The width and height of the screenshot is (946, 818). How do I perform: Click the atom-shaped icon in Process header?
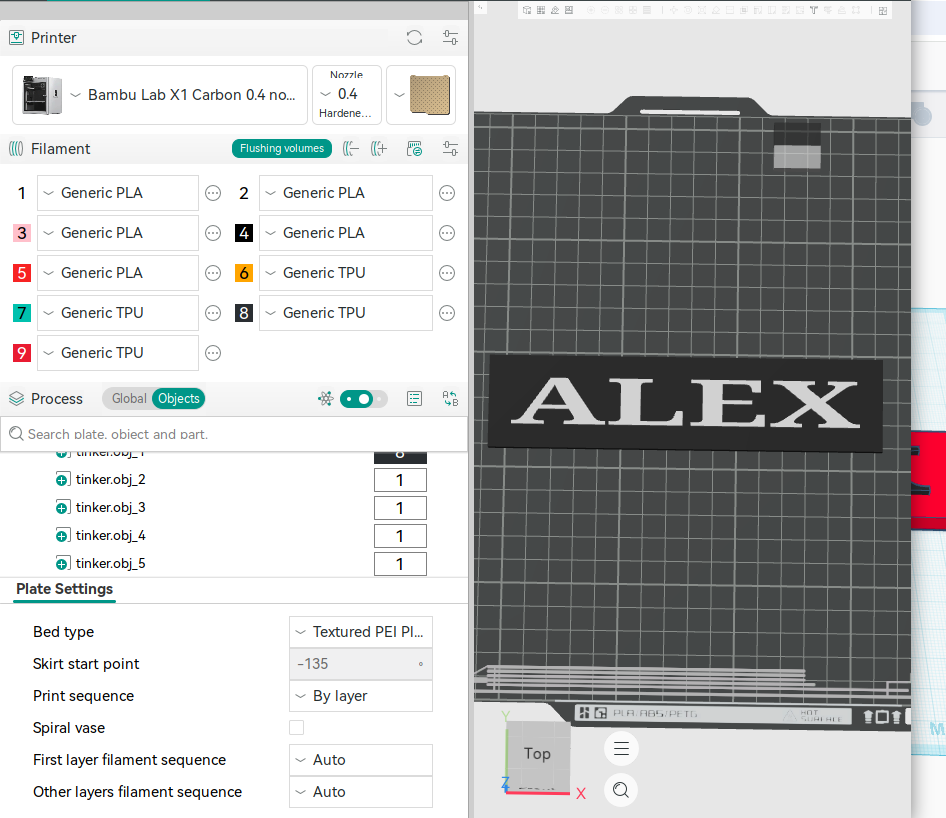pyautogui.click(x=326, y=399)
